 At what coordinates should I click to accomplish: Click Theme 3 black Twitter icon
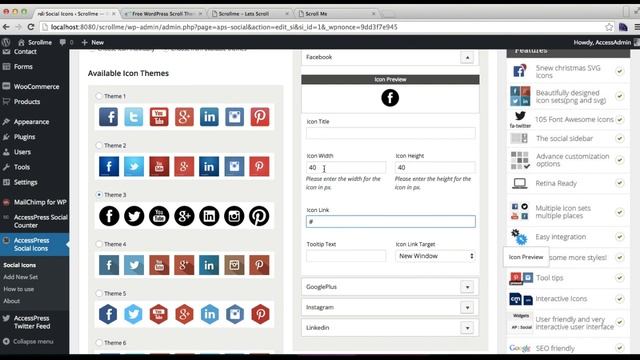click(134, 216)
